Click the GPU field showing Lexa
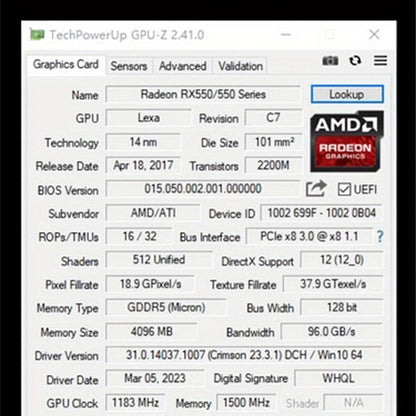The height and width of the screenshot is (416, 416). (148, 118)
